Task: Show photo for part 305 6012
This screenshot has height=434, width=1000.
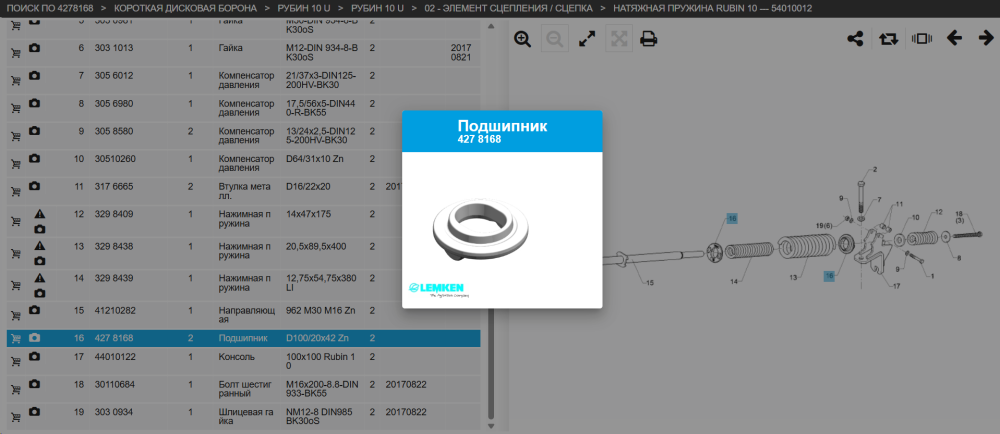Action: pyautogui.click(x=34, y=75)
